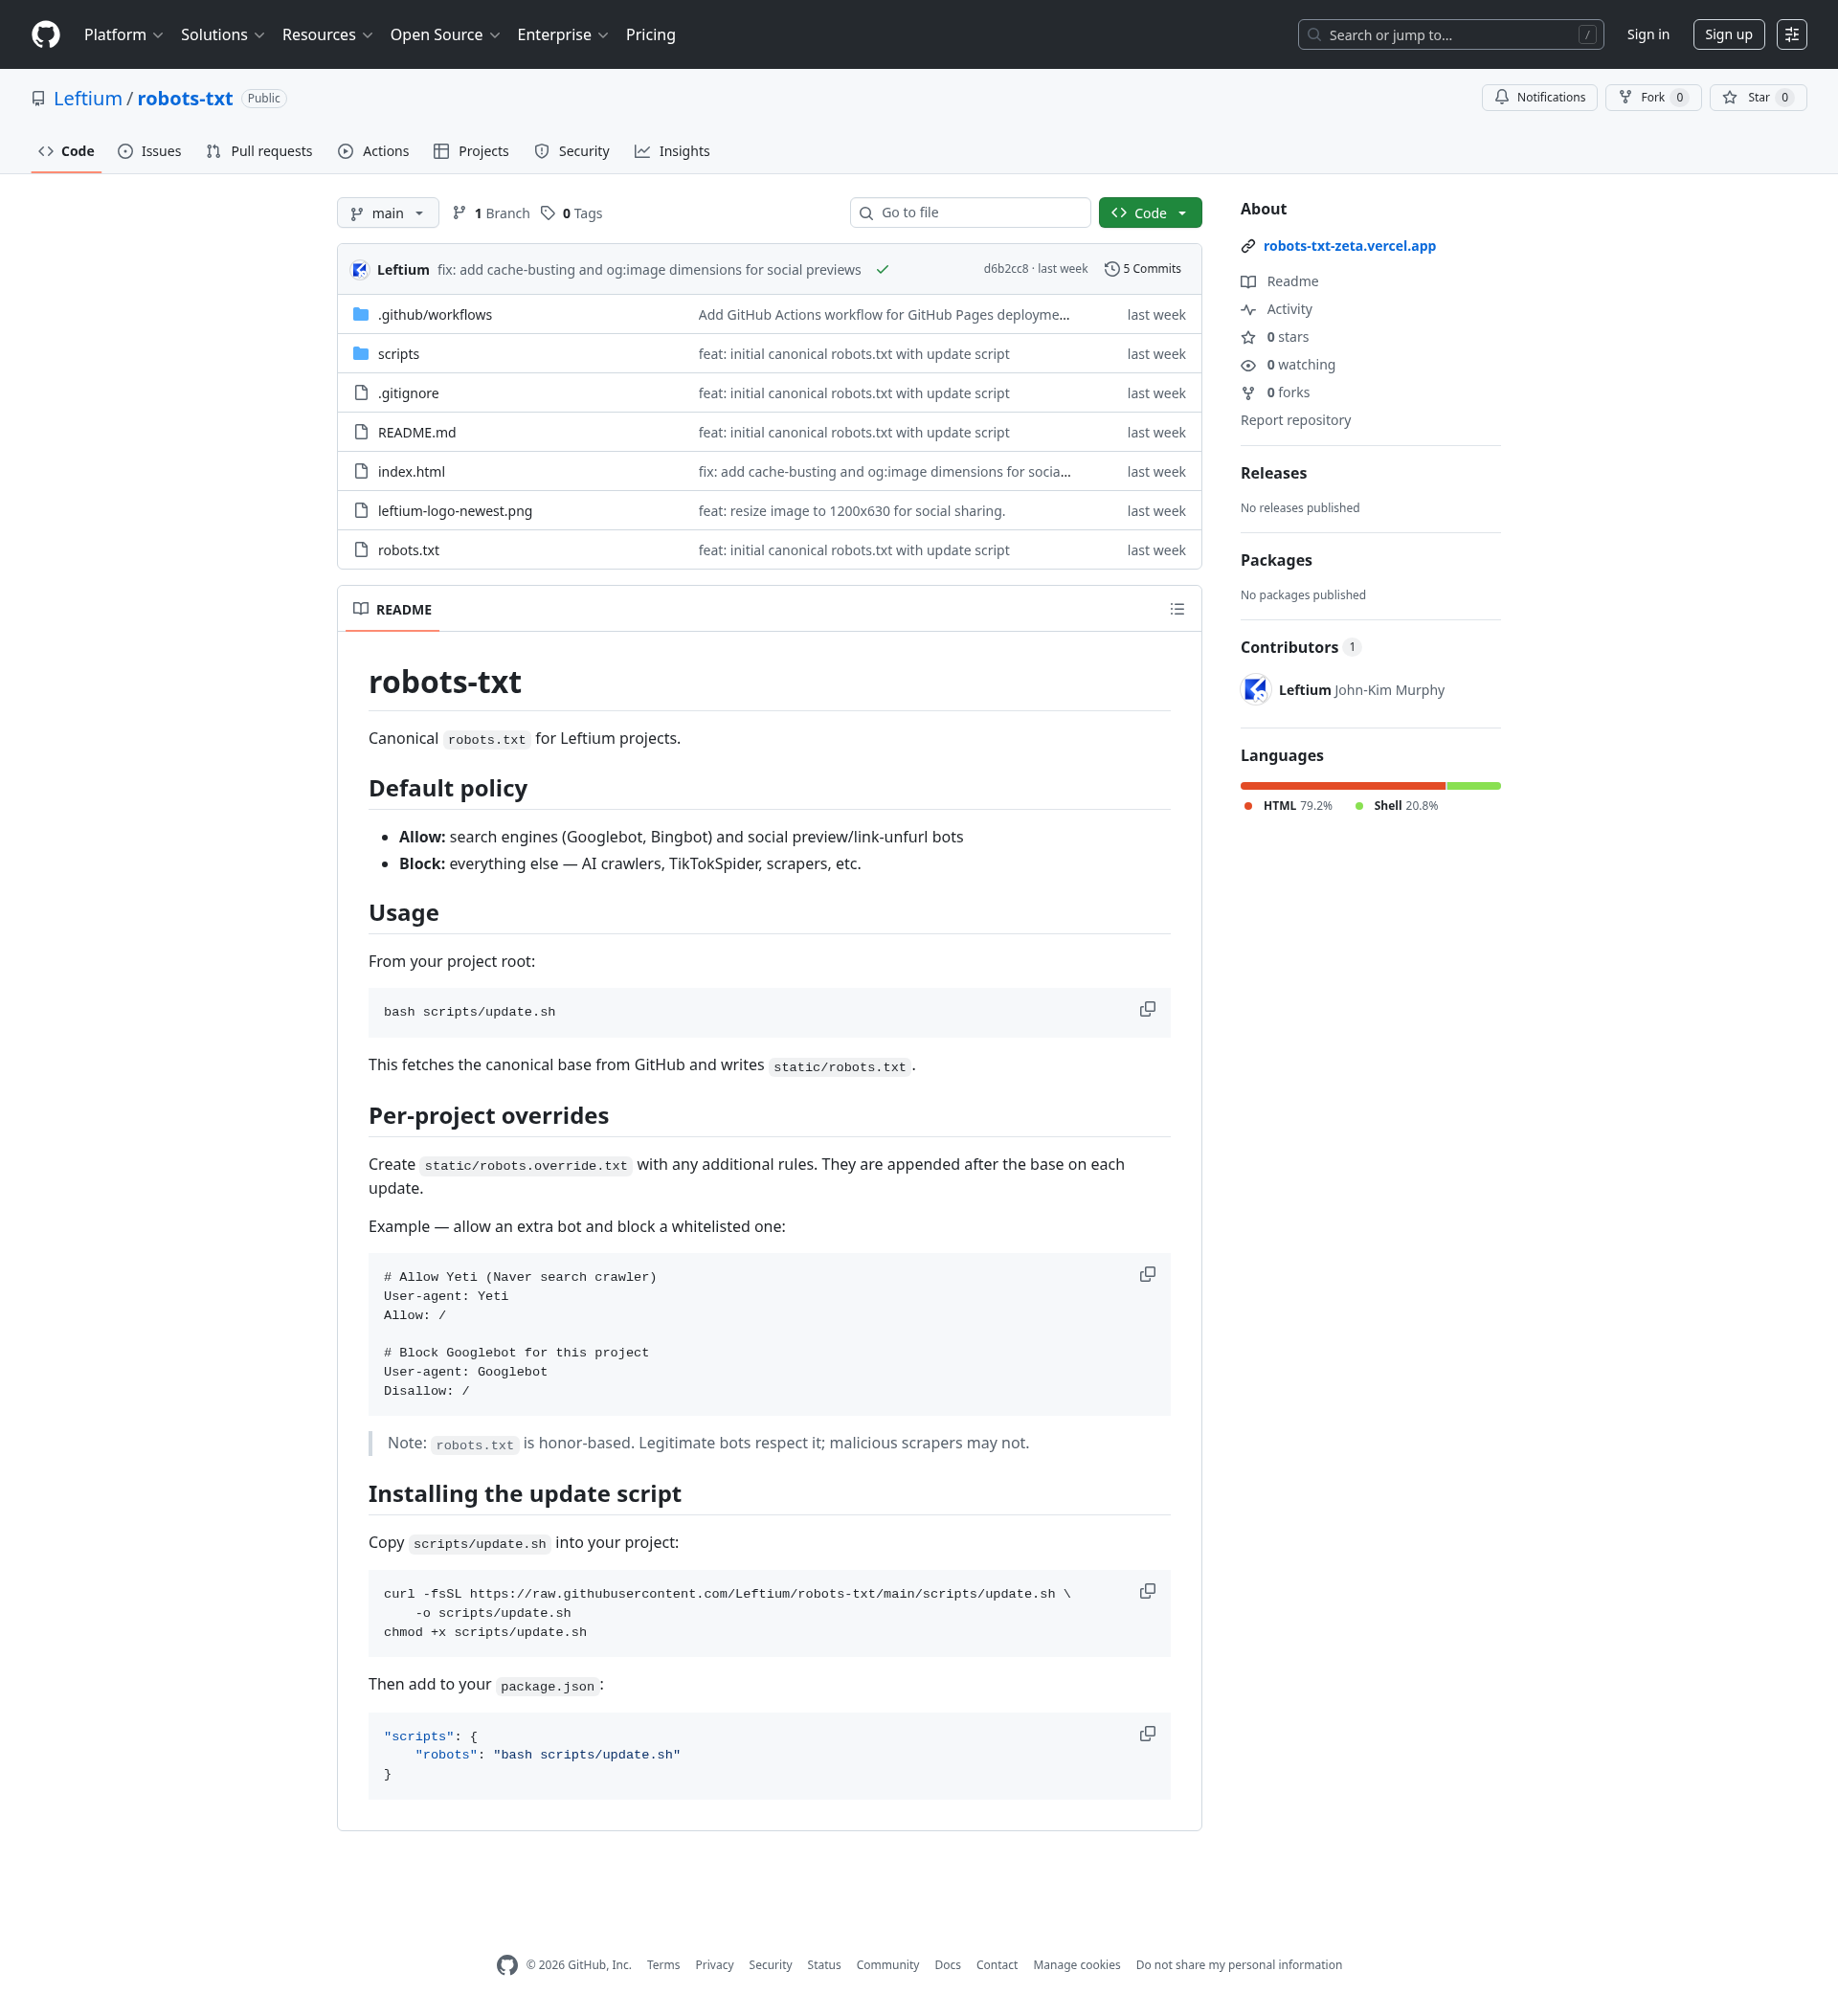Viewport: 1838px width, 2016px height.
Task: Click the Leftium owner link in breadcrumb
Action: click(88, 98)
